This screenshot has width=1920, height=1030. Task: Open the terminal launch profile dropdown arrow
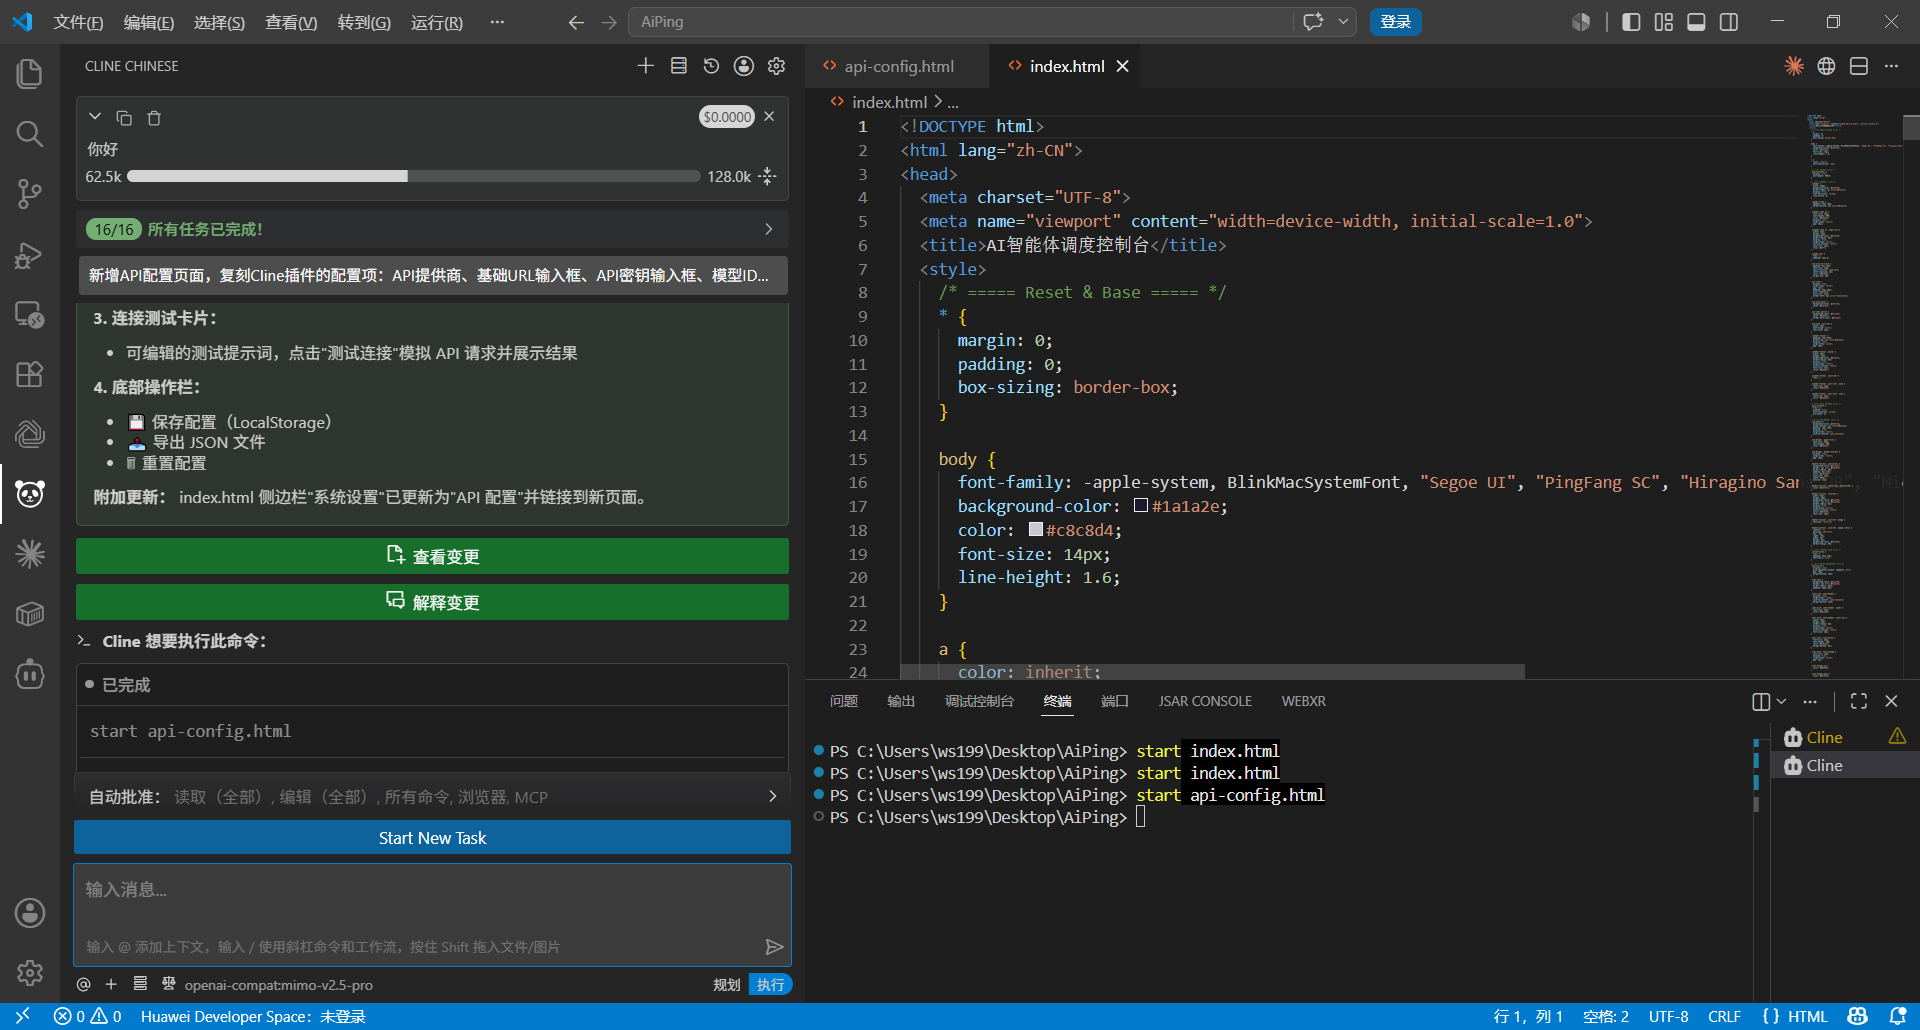tap(1781, 701)
